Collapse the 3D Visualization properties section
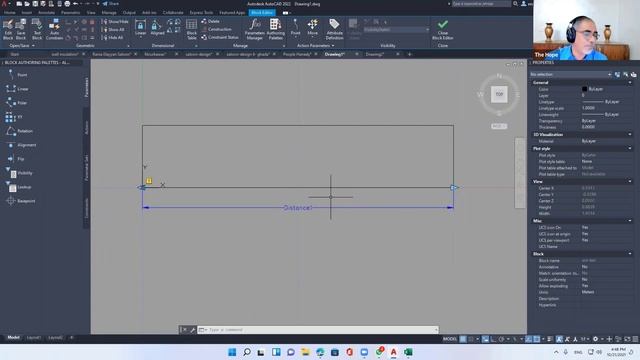 [x=630, y=134]
